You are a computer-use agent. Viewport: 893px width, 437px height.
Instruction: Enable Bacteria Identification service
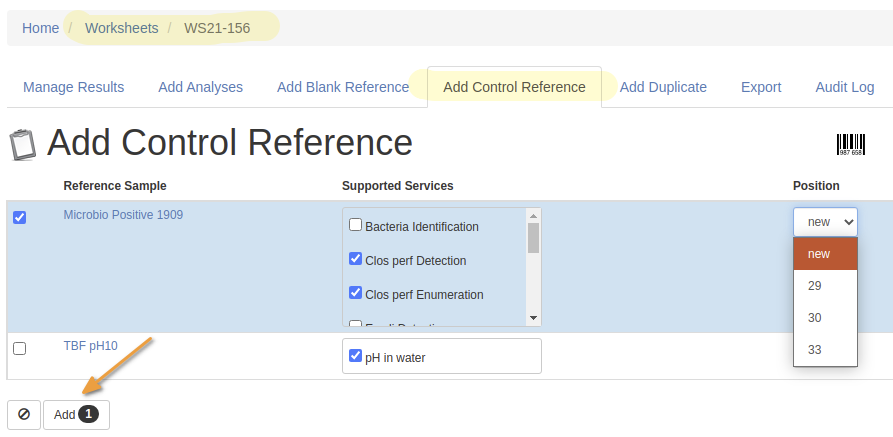click(x=355, y=225)
